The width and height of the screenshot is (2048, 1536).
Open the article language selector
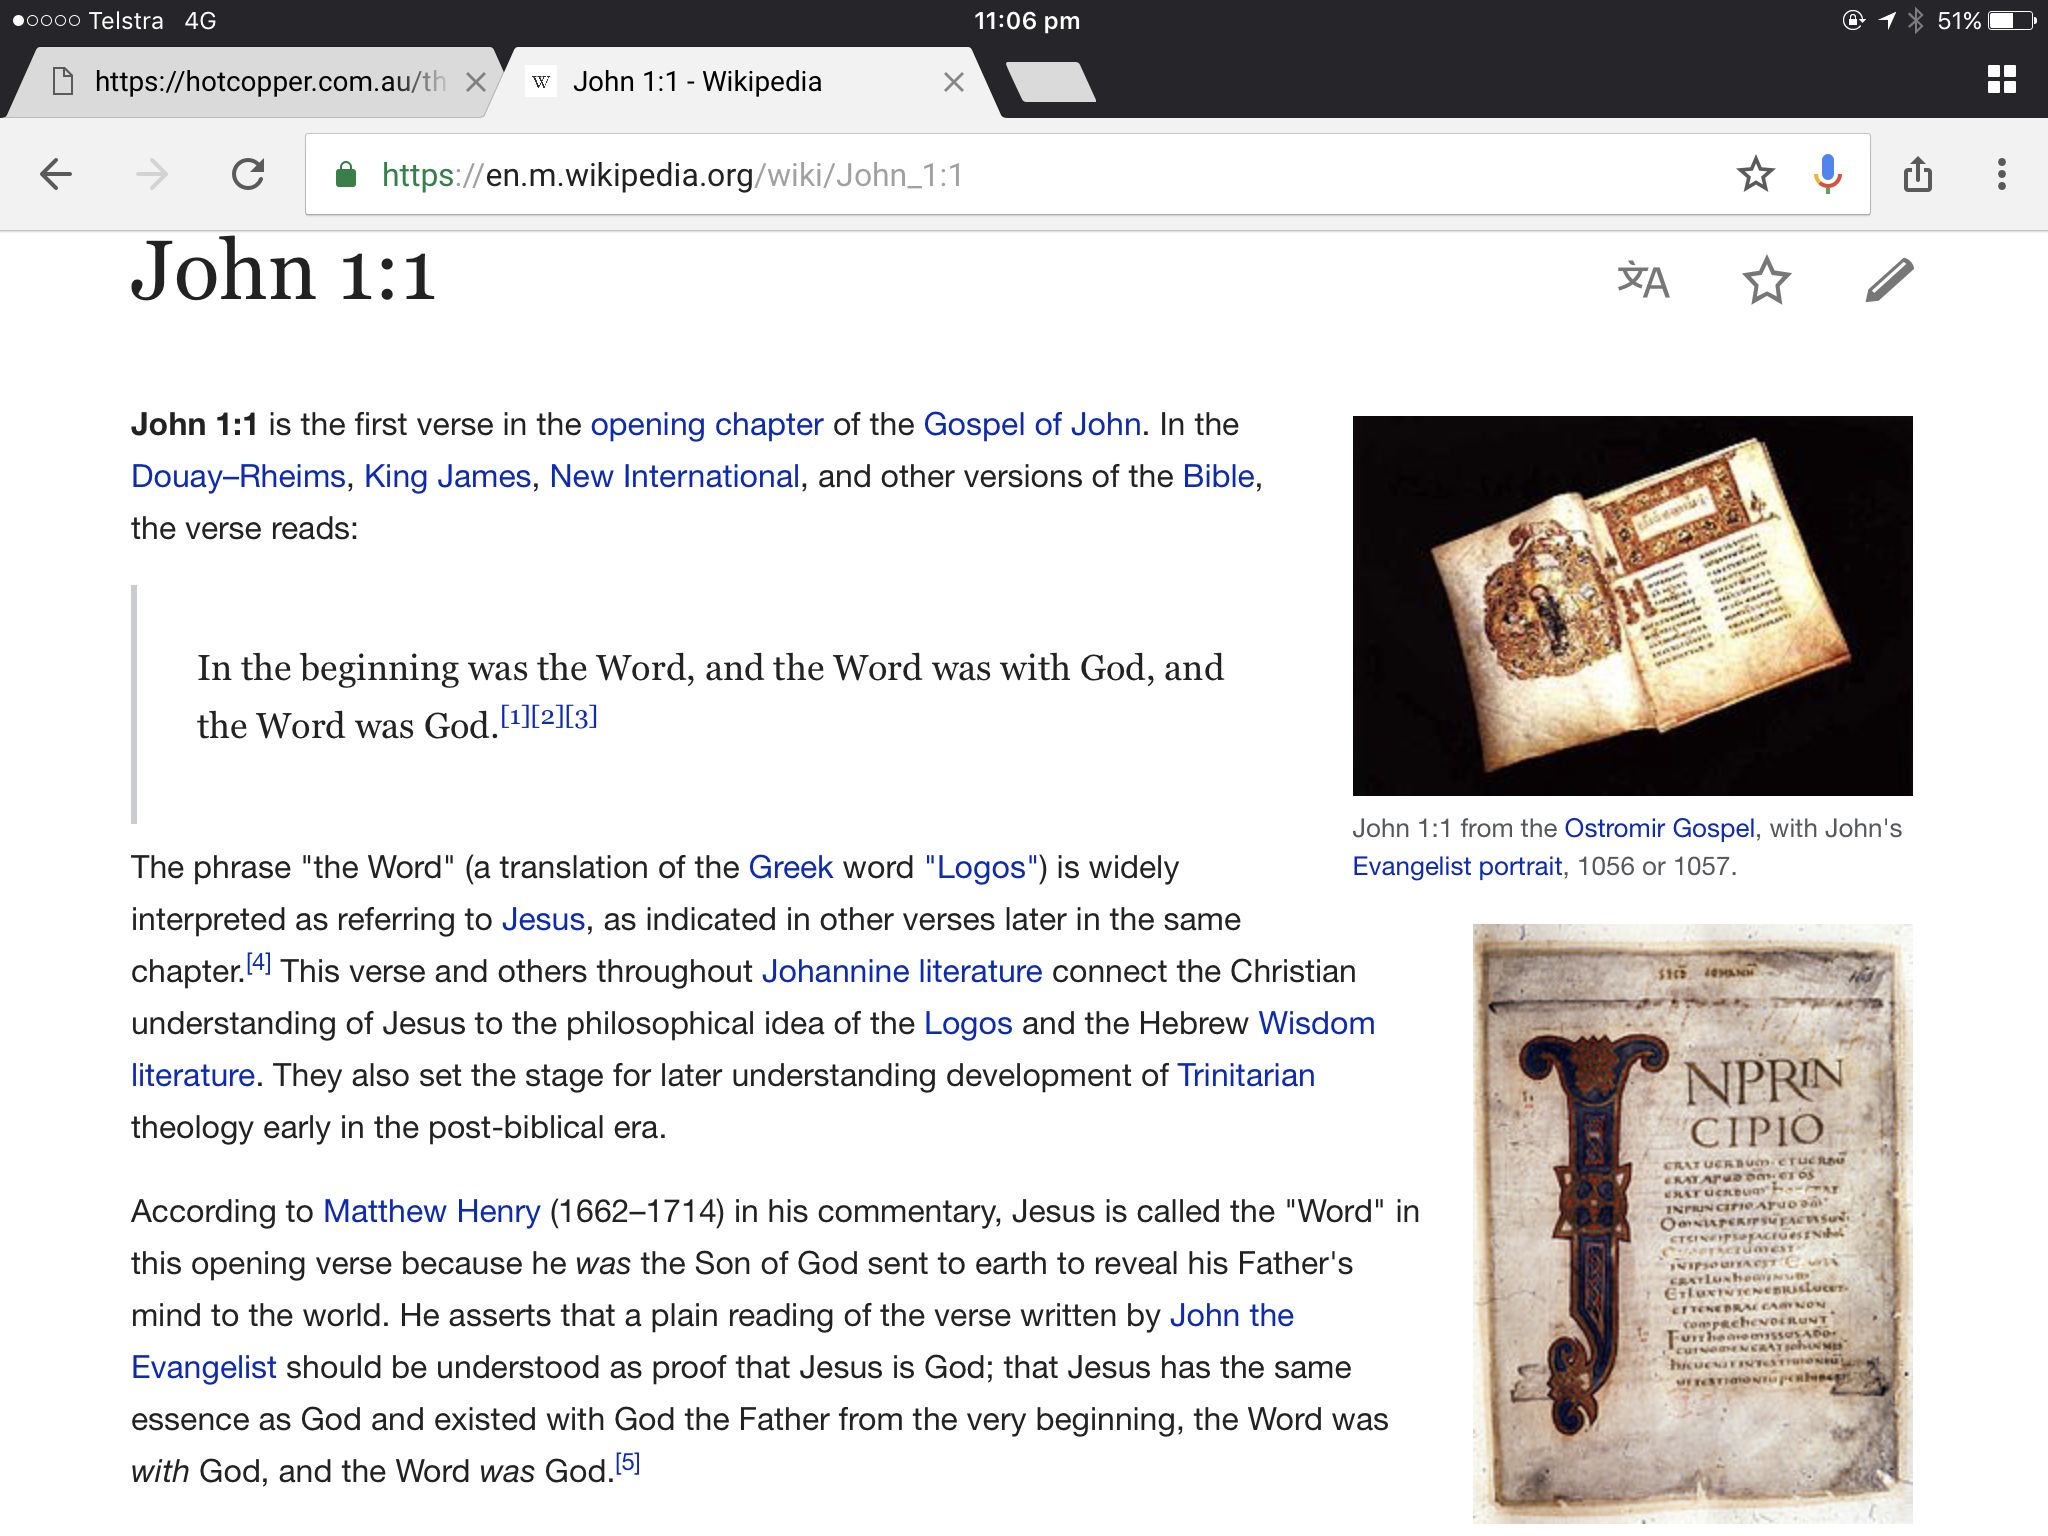click(1643, 280)
